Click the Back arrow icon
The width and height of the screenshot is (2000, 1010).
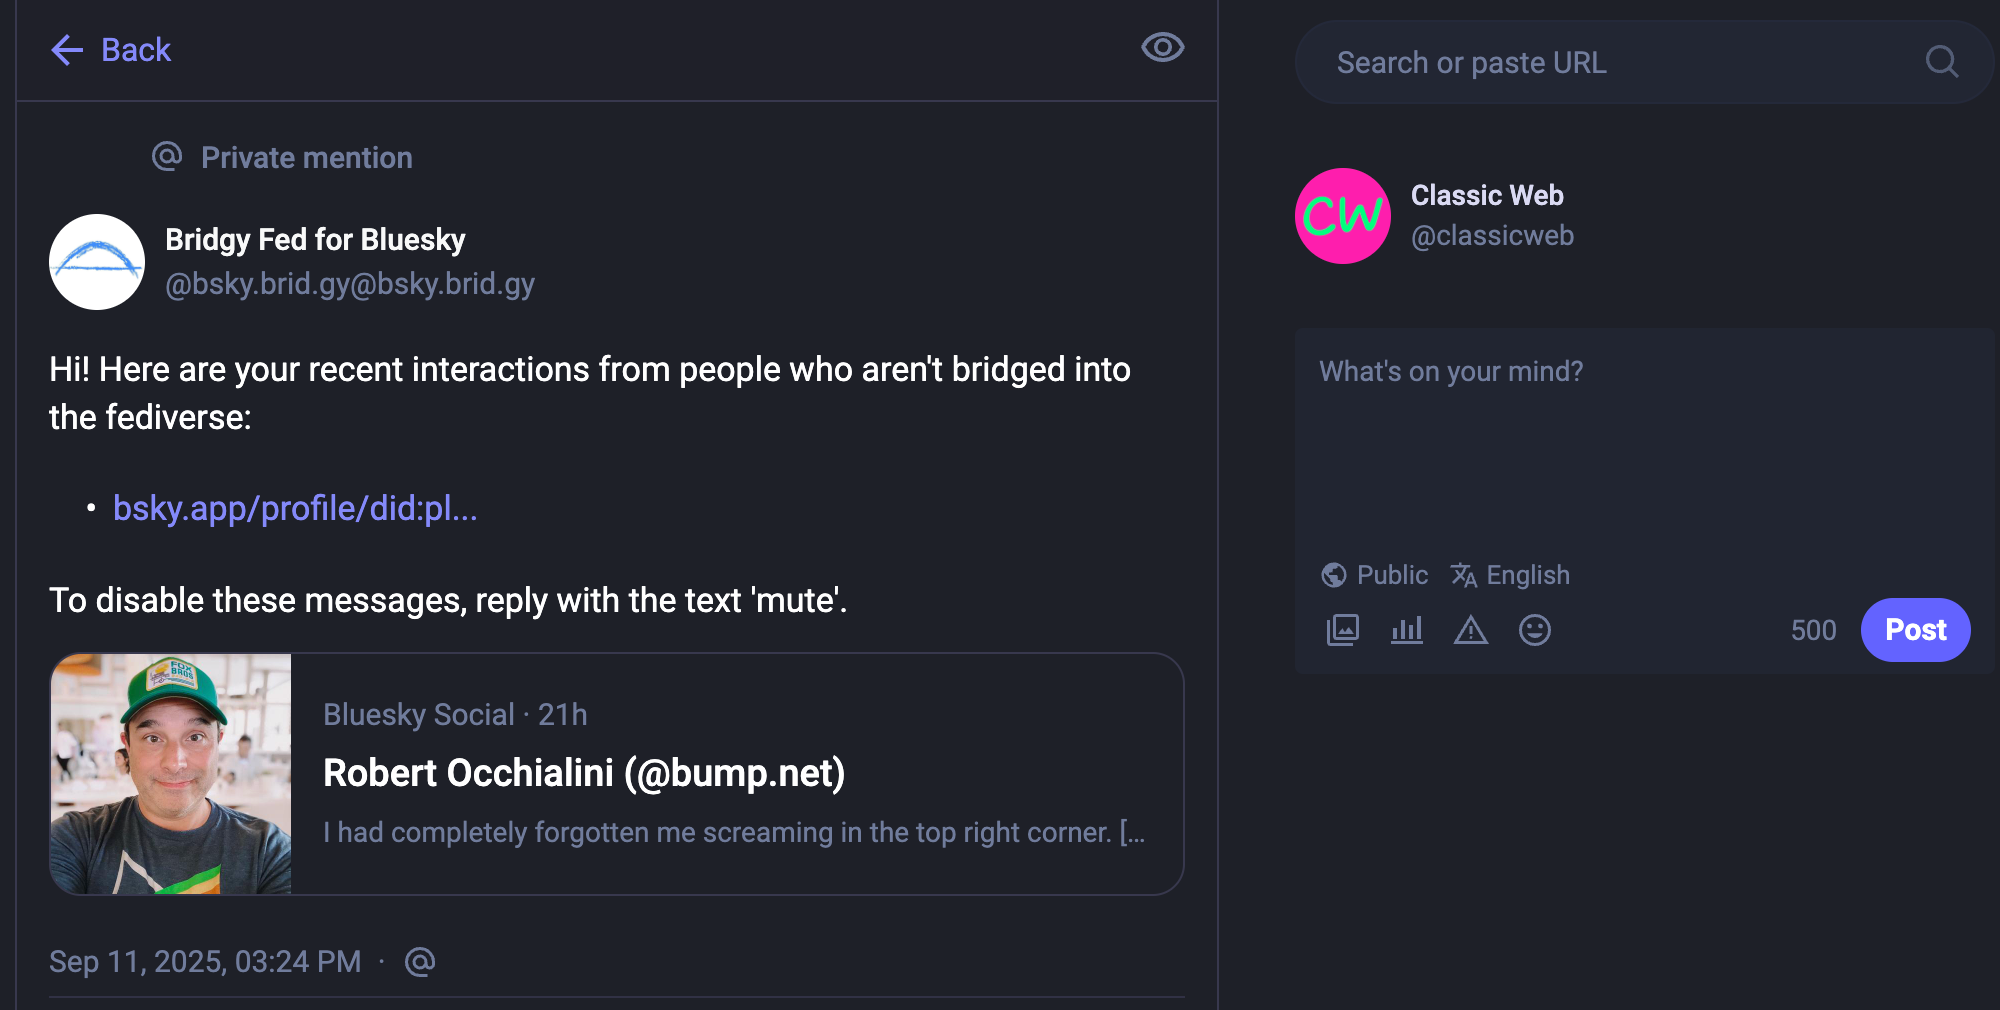click(x=67, y=50)
